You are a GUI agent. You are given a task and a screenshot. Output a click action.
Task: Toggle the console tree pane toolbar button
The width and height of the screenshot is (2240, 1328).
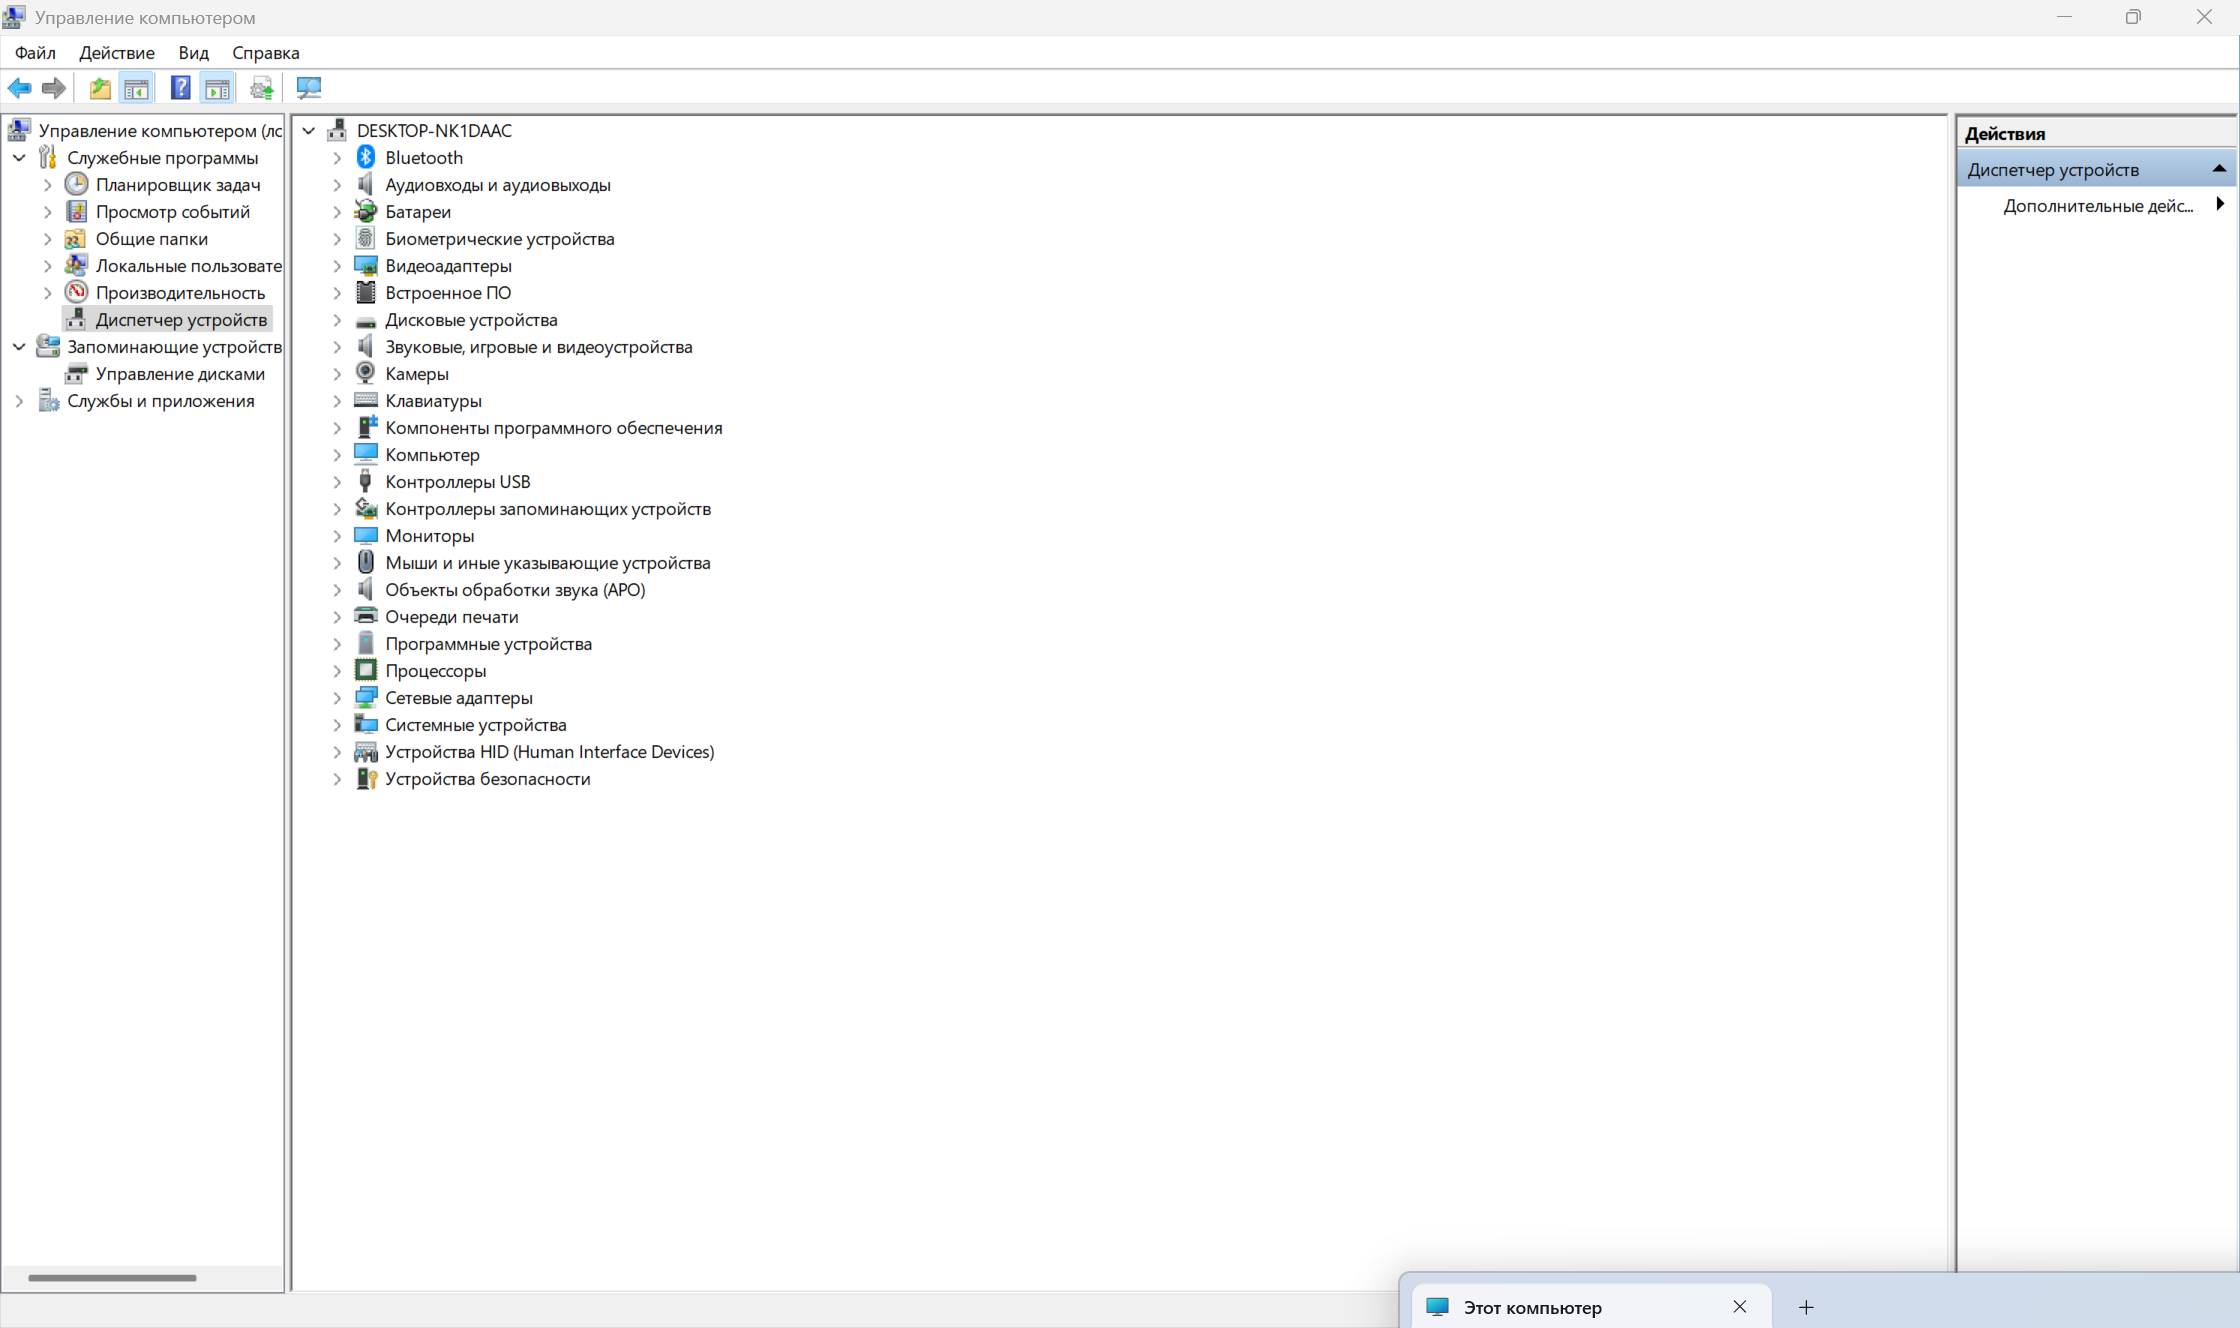137,88
